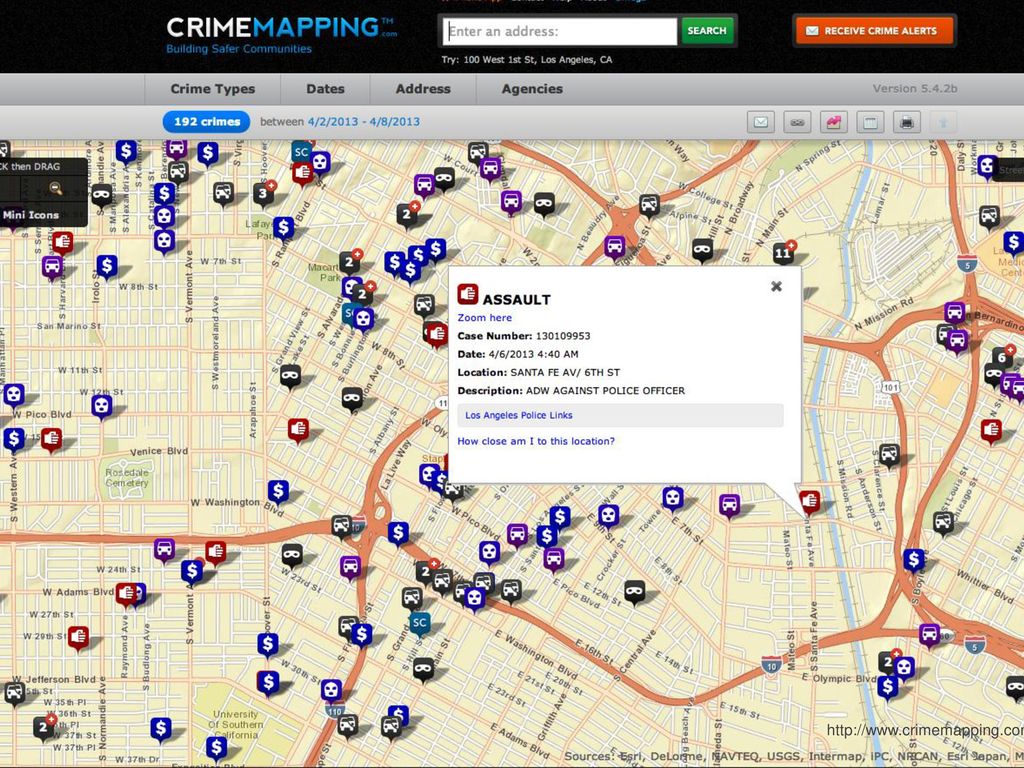This screenshot has height=768, width=1024.
Task: Click the Enter an address field
Action: tap(560, 31)
